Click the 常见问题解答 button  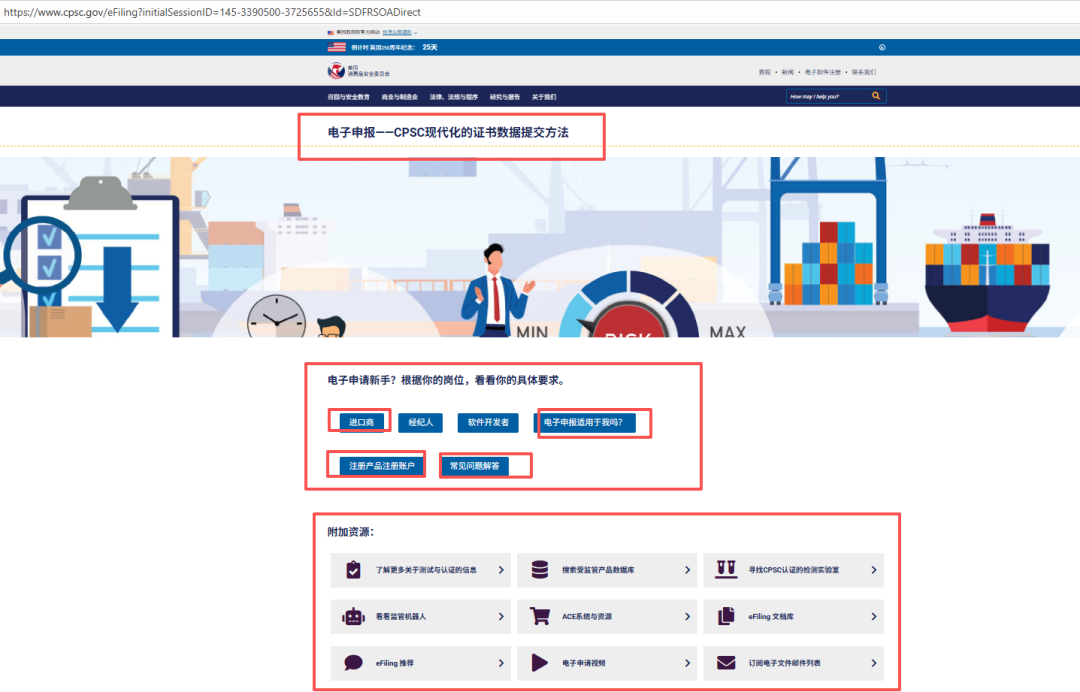click(475, 466)
